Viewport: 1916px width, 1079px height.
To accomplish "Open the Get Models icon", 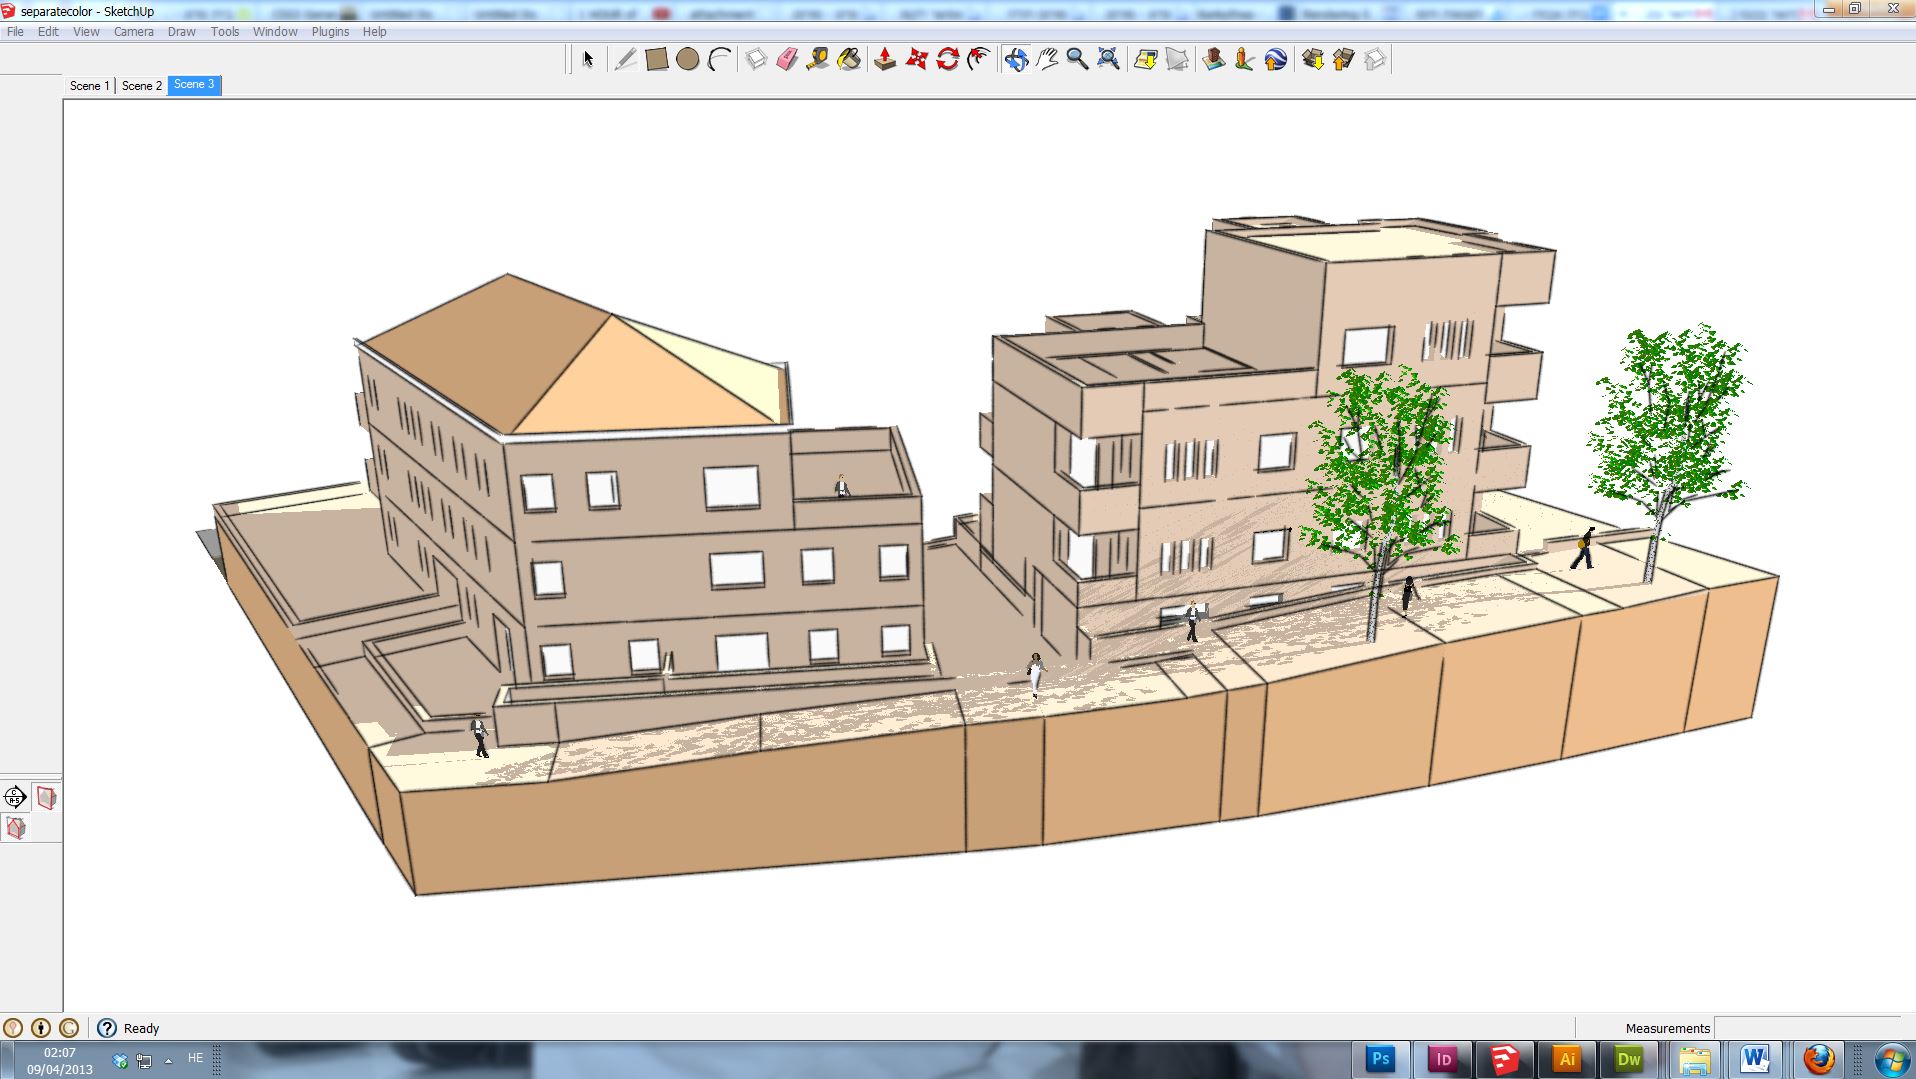I will pyautogui.click(x=1313, y=59).
